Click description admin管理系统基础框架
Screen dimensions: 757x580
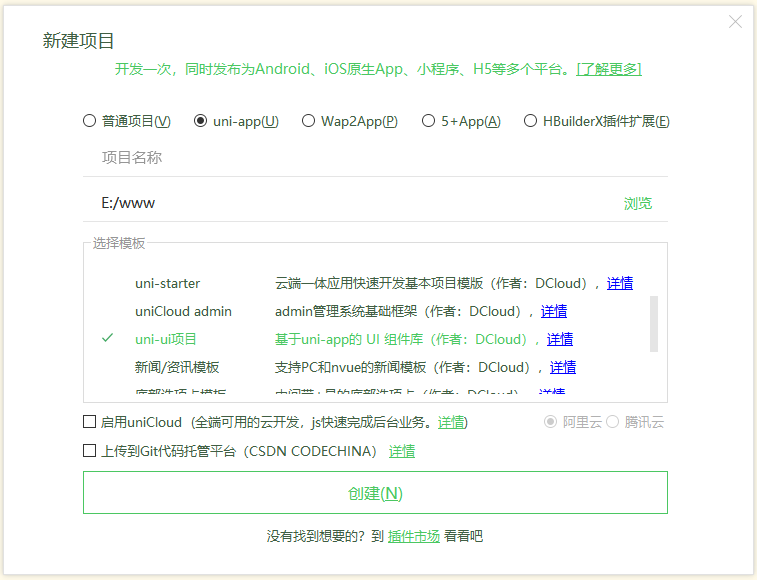tap(346, 311)
